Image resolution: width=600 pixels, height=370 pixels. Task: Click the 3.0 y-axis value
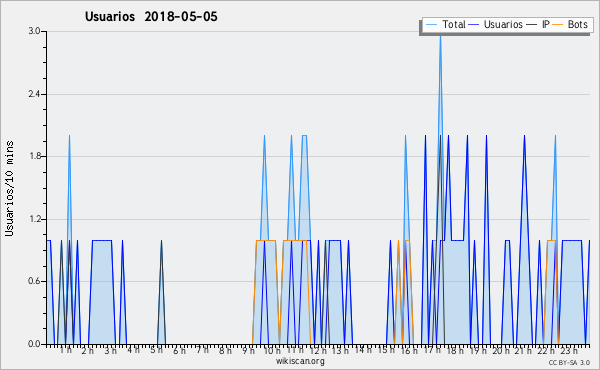click(x=34, y=31)
